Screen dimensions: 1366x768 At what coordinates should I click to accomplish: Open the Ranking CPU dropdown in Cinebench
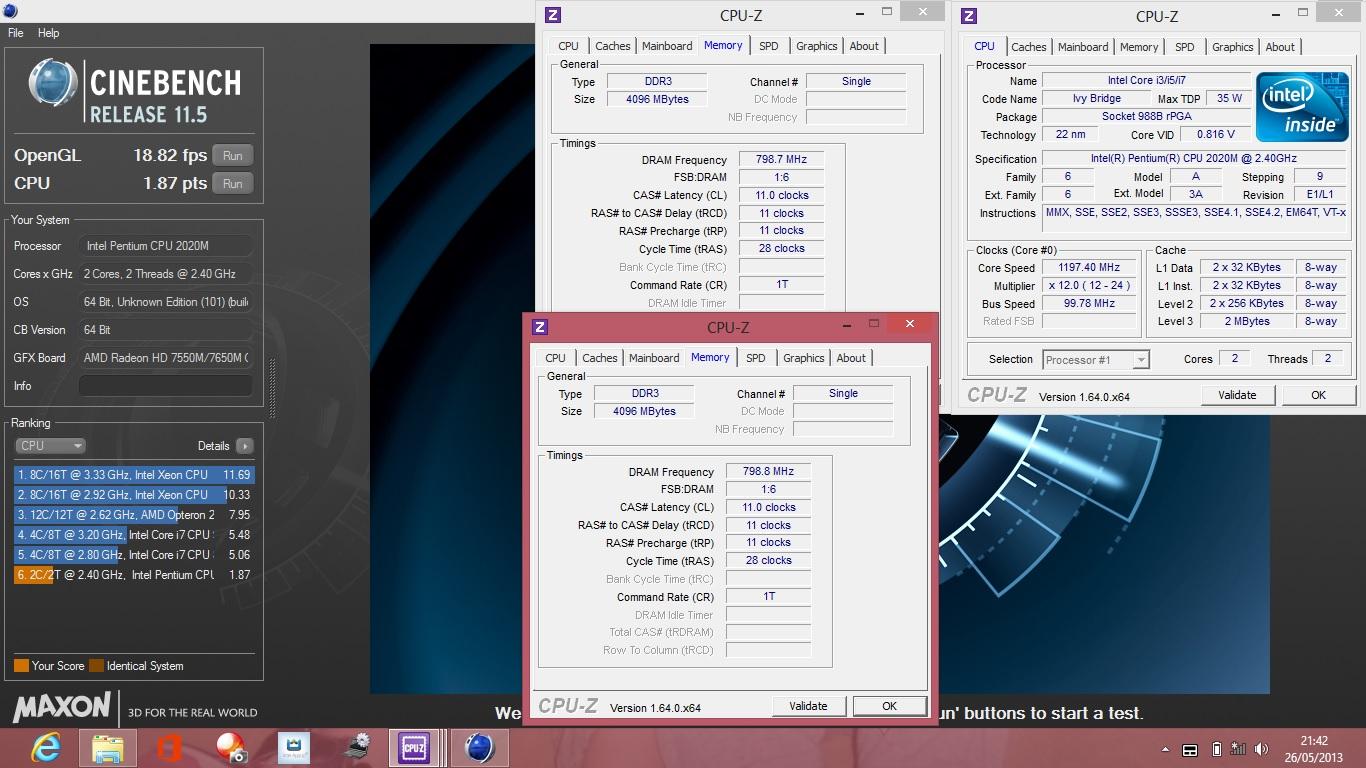pyautogui.click(x=50, y=446)
